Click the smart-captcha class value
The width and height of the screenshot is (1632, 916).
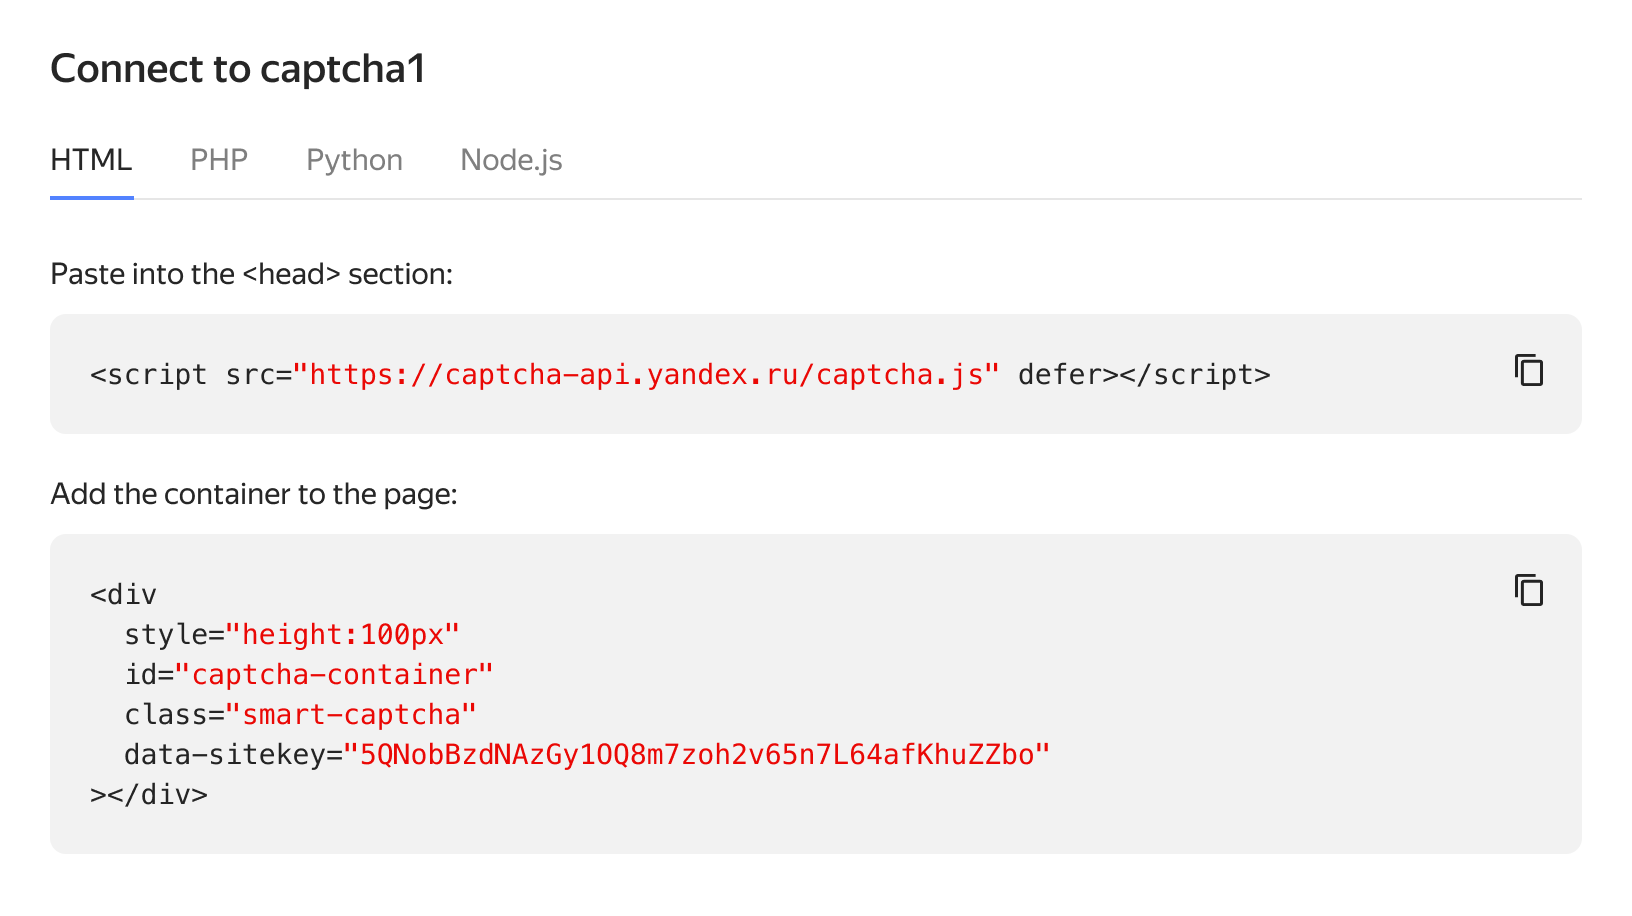[351, 715]
